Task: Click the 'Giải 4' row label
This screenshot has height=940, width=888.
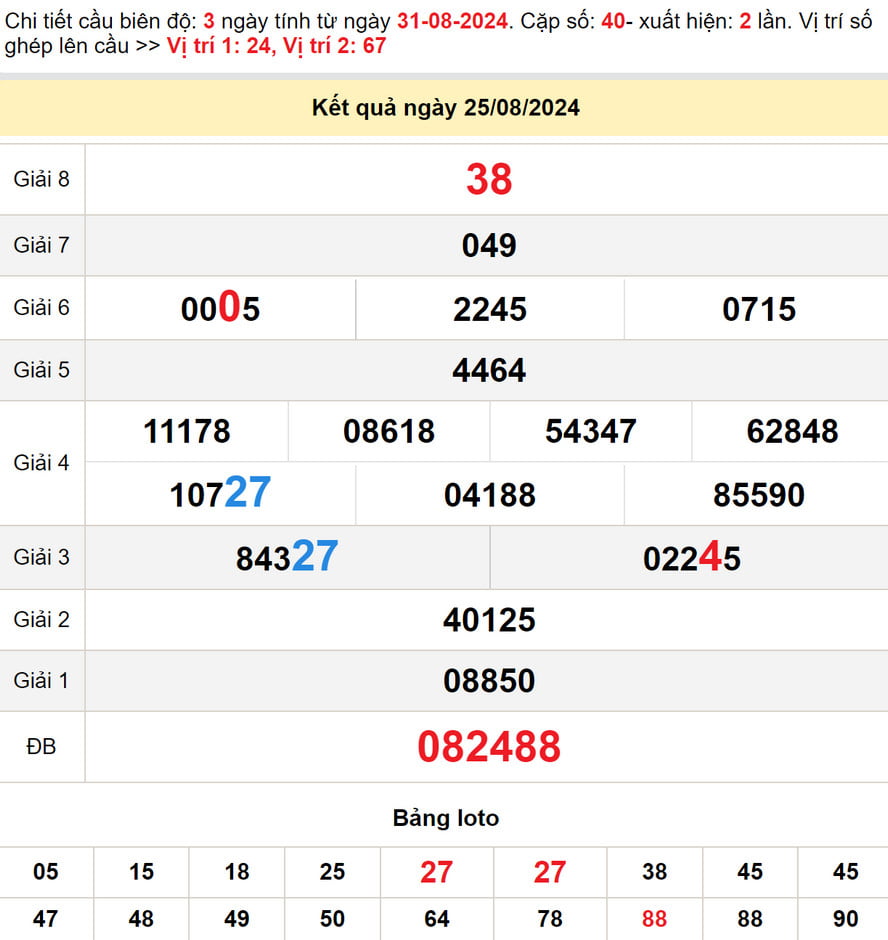Action: (x=41, y=463)
